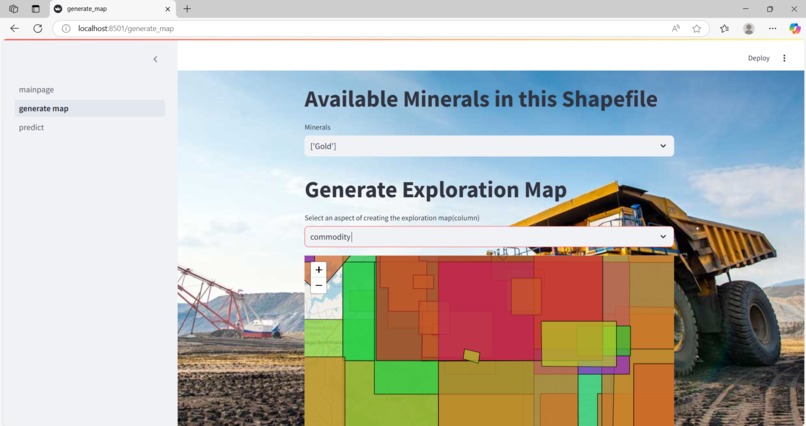Select the generate map page

click(89, 108)
